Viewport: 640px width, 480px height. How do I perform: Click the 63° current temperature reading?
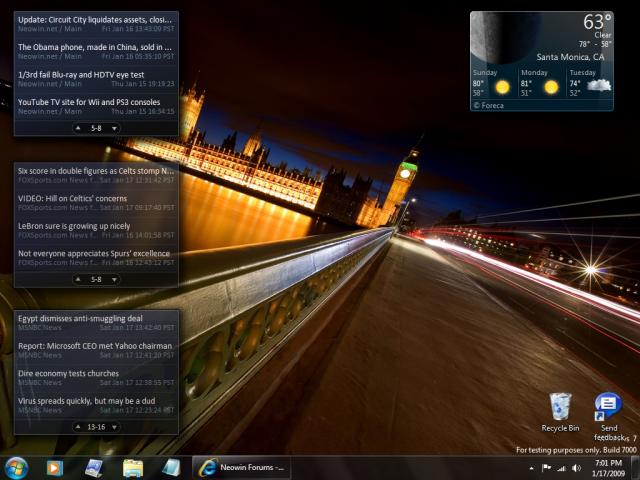tap(597, 22)
